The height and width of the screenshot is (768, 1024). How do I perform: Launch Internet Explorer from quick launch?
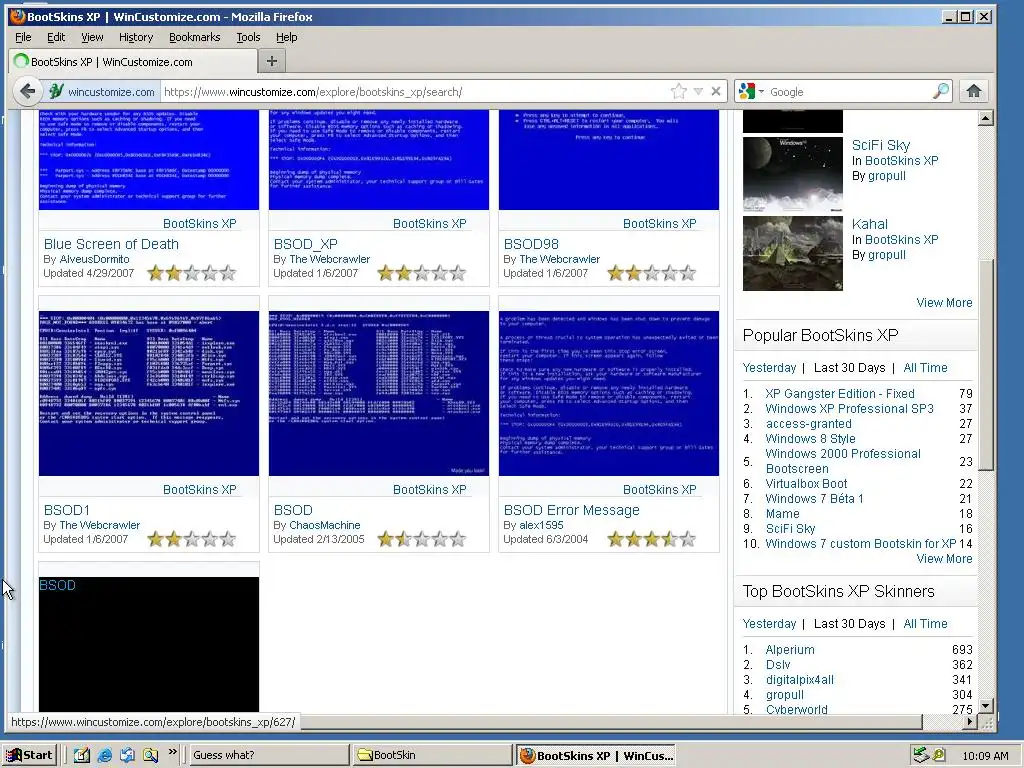(x=104, y=755)
